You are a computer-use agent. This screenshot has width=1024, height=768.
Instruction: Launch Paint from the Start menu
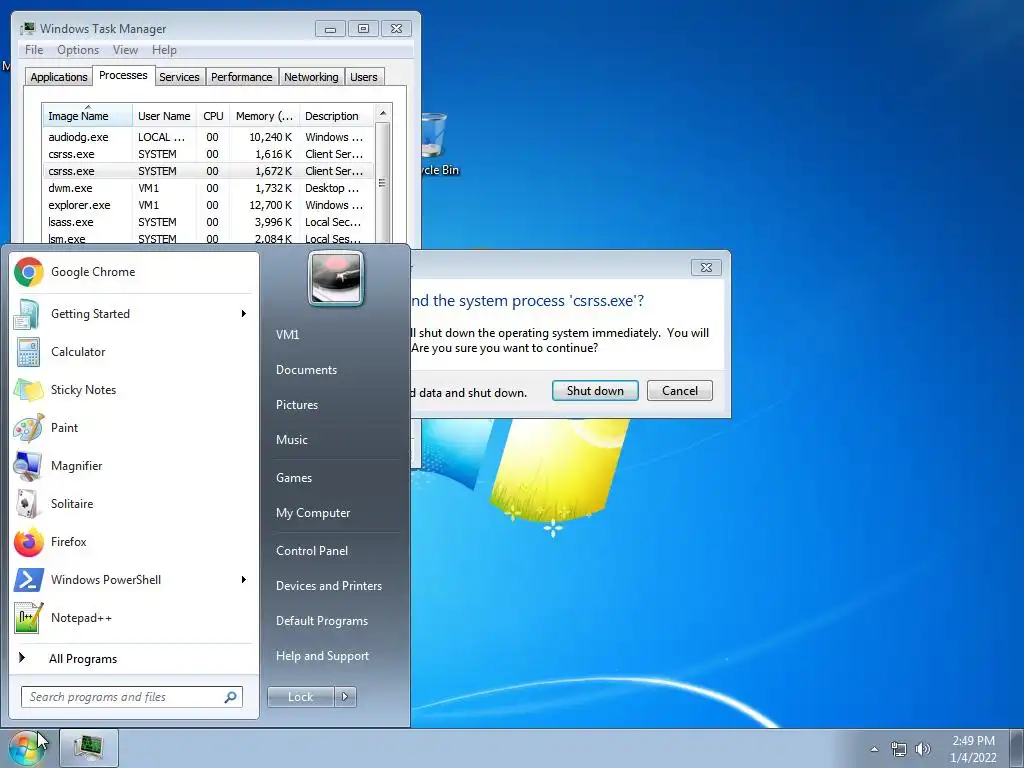coord(29,428)
